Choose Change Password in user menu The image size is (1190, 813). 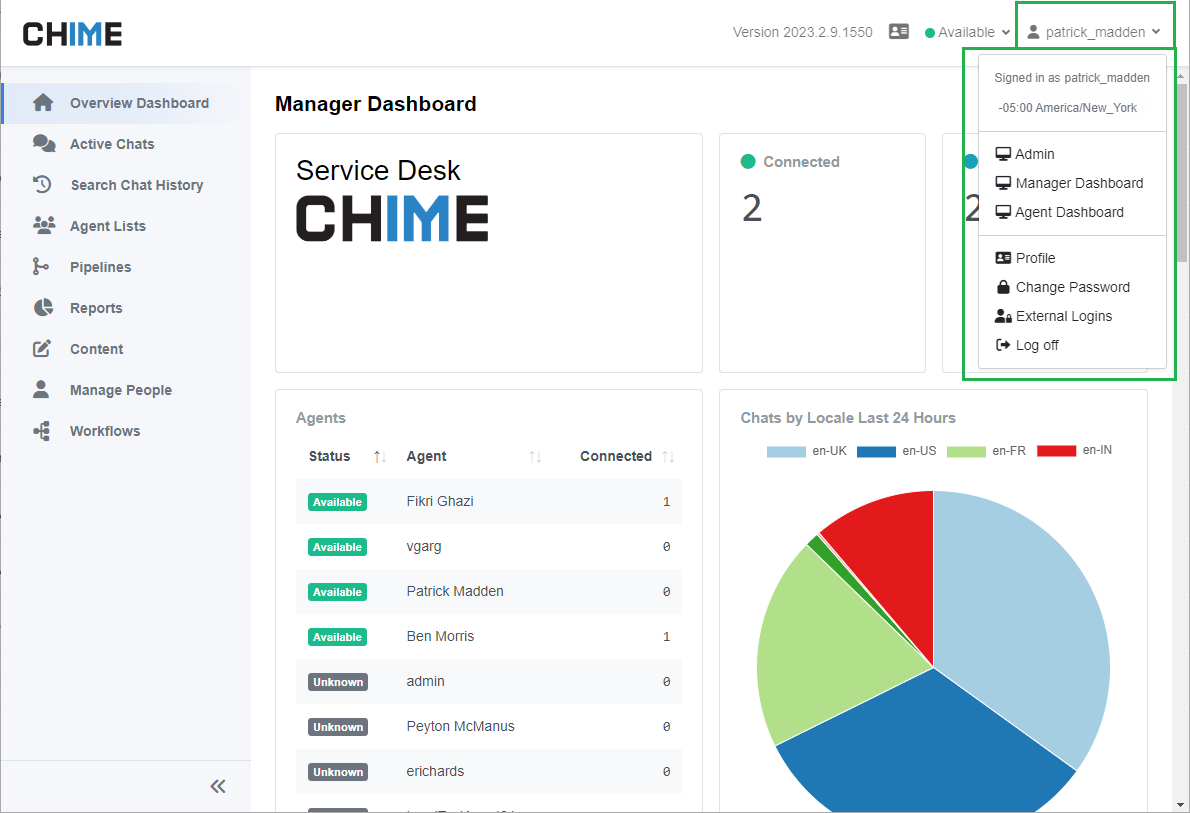pyautogui.click(x=1072, y=287)
